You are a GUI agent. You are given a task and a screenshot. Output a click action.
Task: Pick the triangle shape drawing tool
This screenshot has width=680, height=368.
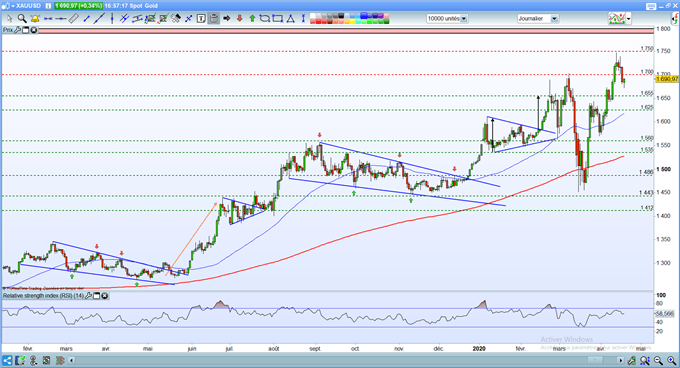pos(291,19)
